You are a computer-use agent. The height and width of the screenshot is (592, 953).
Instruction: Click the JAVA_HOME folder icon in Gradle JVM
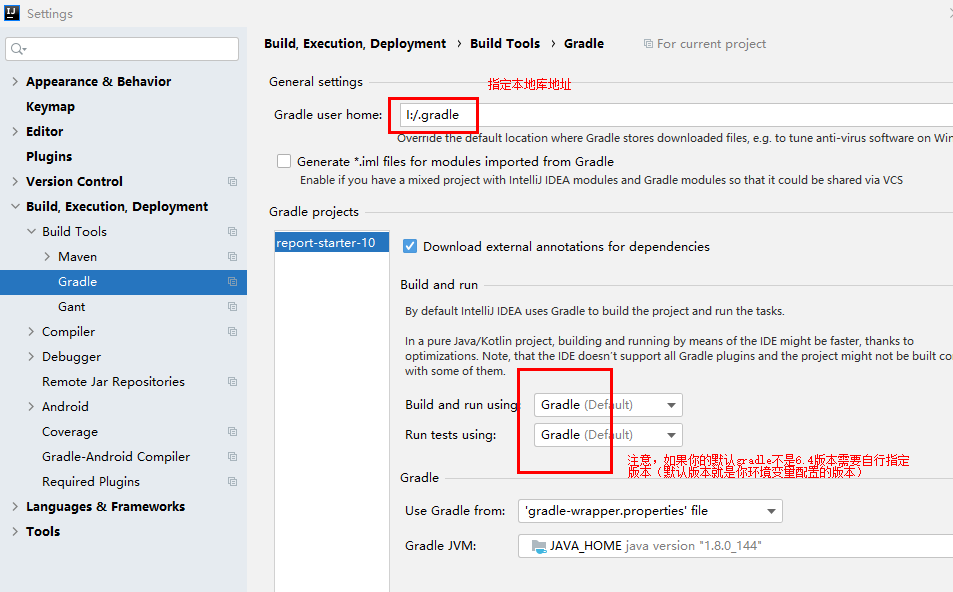click(538, 546)
